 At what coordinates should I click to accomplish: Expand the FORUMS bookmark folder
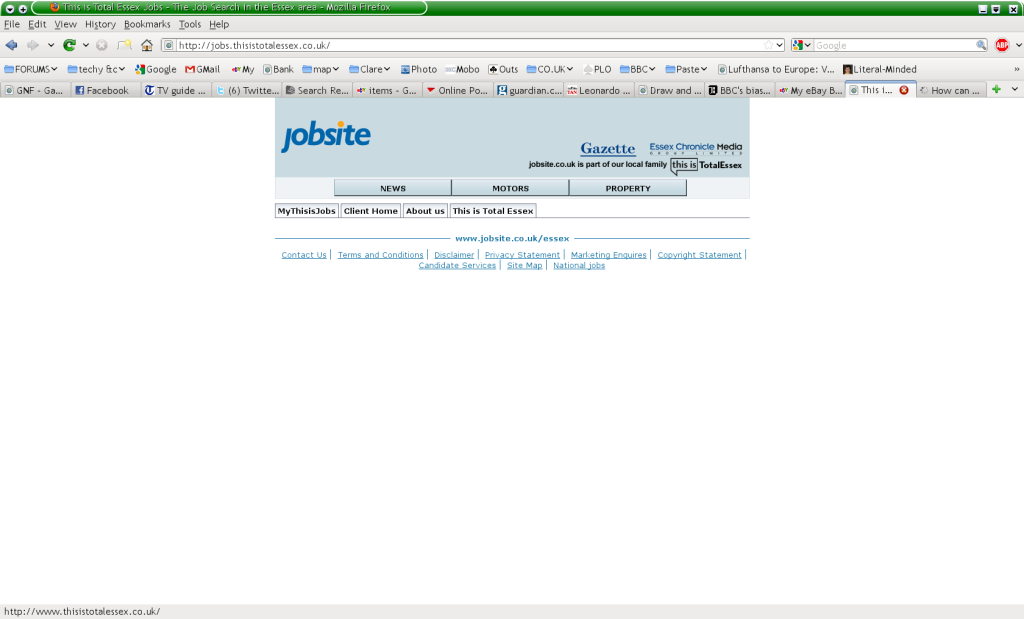point(31,69)
